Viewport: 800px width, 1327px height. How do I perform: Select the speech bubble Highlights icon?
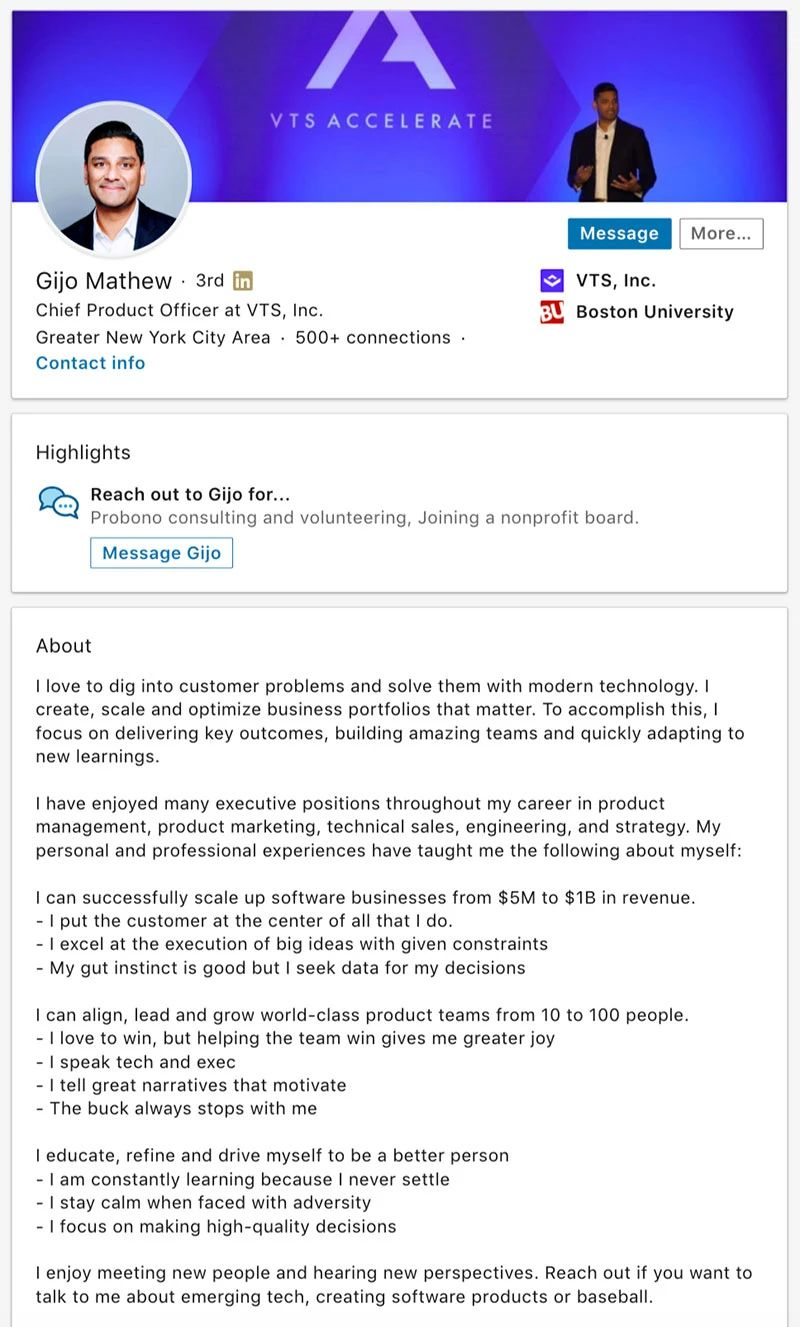(x=57, y=502)
